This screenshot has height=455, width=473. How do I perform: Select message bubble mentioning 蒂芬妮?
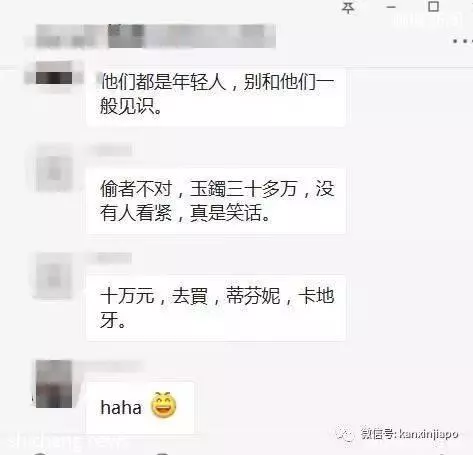point(216,308)
